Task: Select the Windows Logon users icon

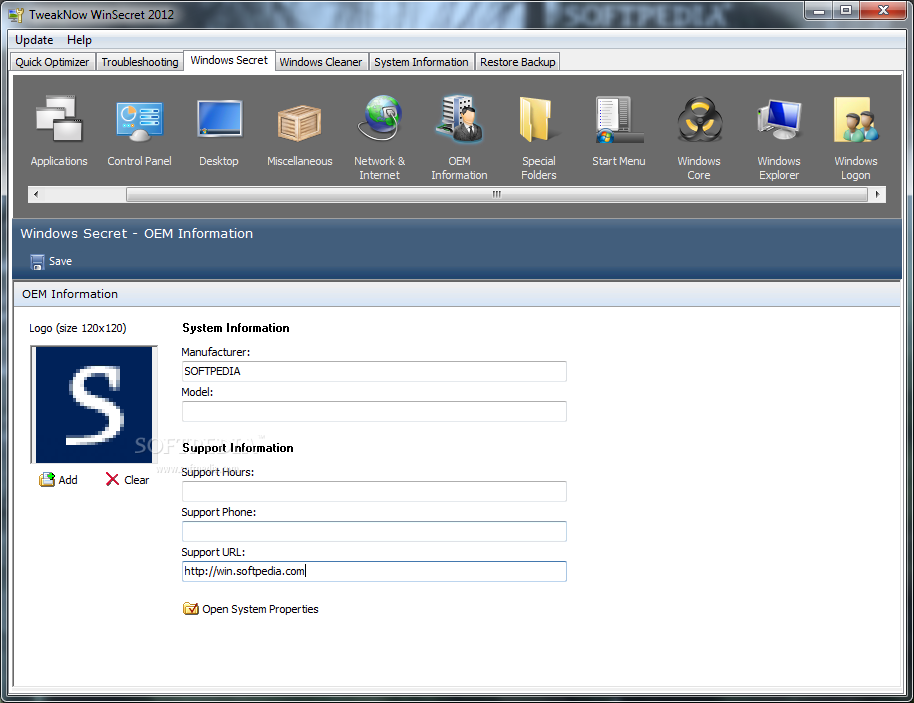Action: (856, 119)
